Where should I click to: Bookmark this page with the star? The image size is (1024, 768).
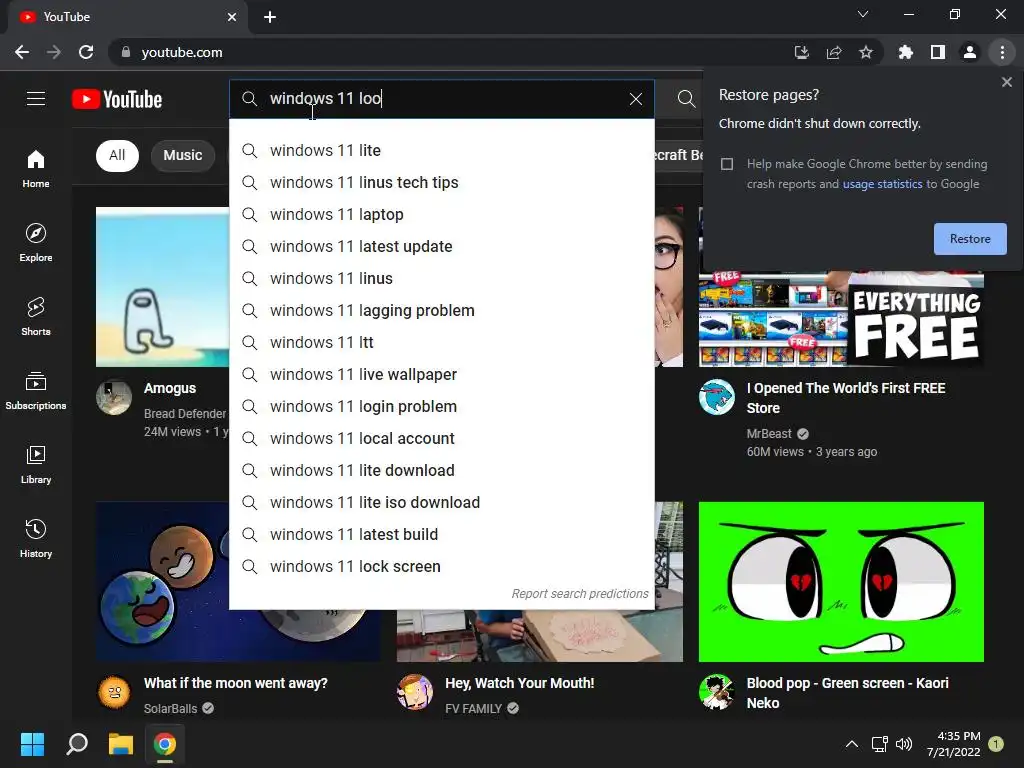[x=865, y=52]
